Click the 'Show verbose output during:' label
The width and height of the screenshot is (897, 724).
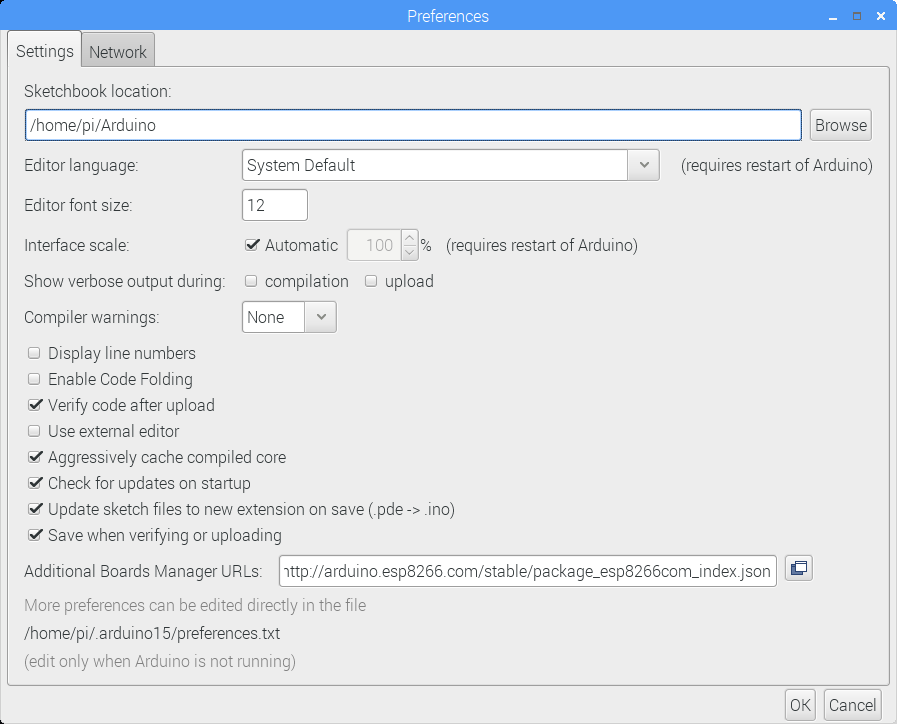coord(125,281)
